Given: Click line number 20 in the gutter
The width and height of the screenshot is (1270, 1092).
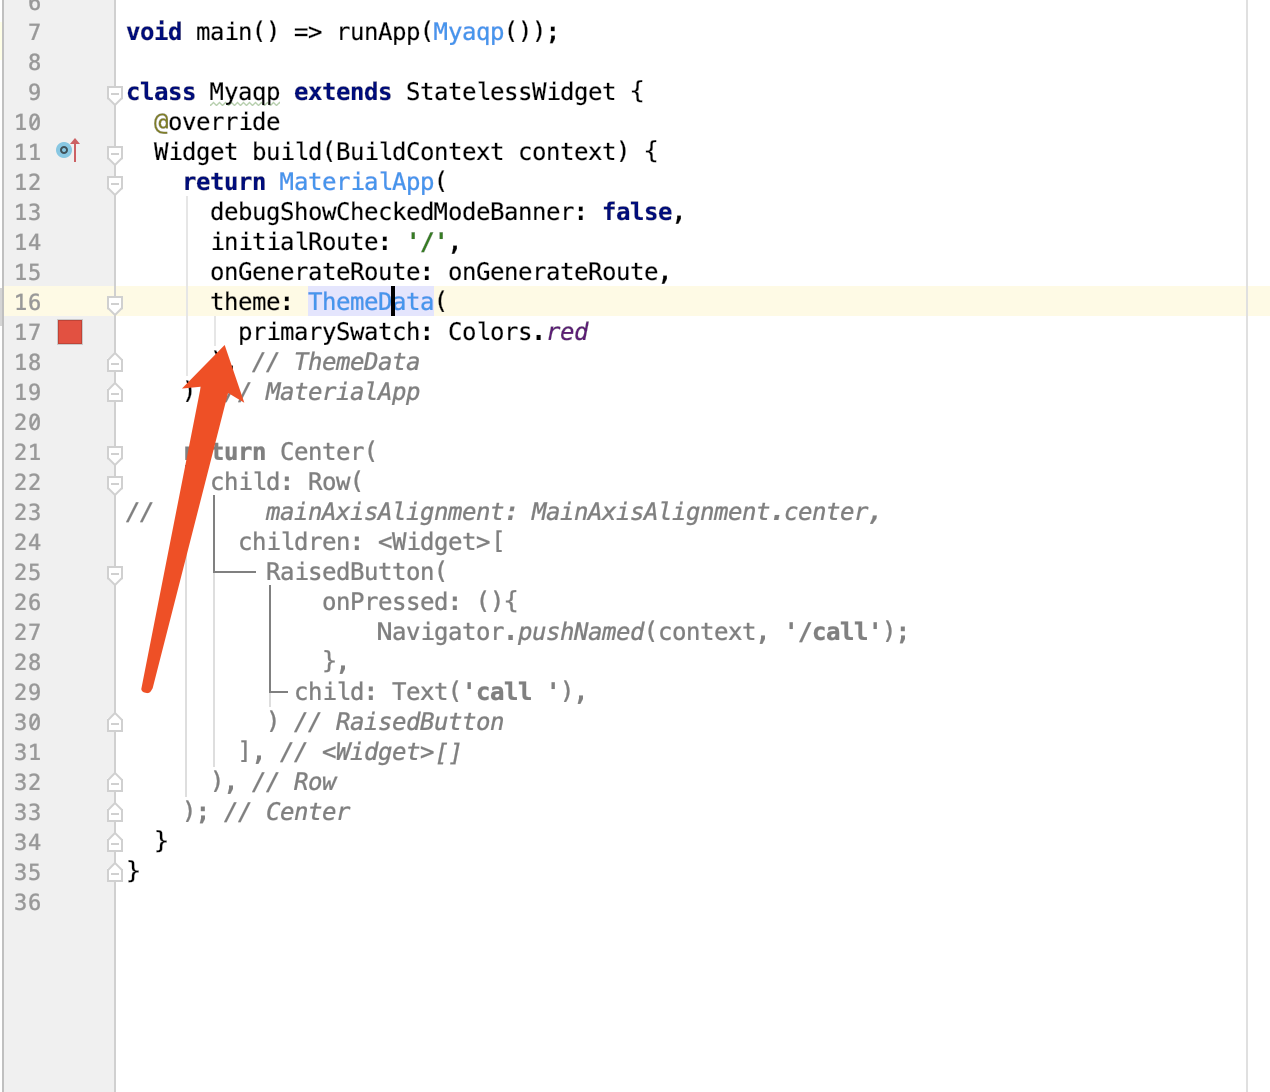Looking at the screenshot, I should point(28,422).
